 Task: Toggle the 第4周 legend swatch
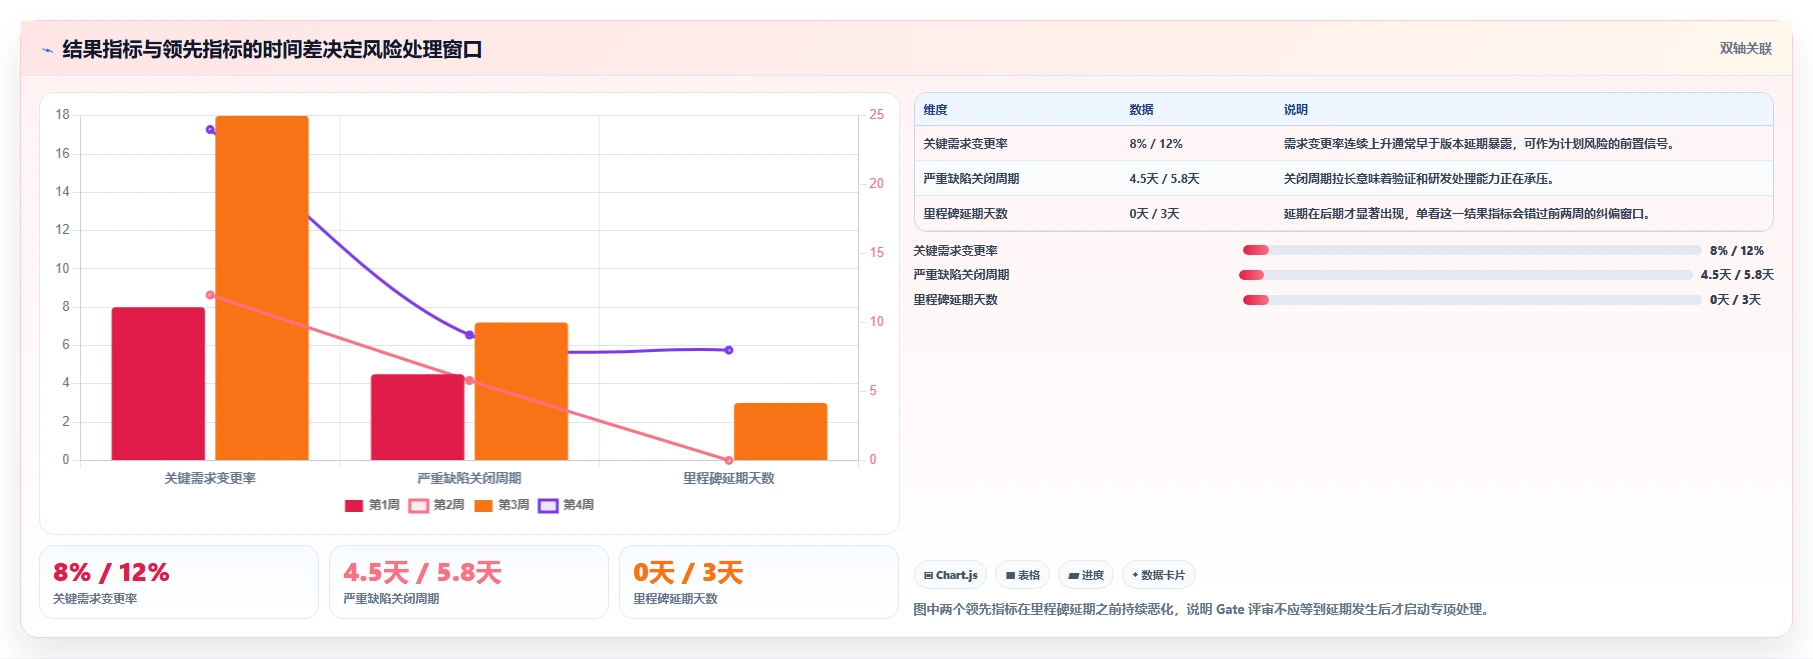click(548, 505)
